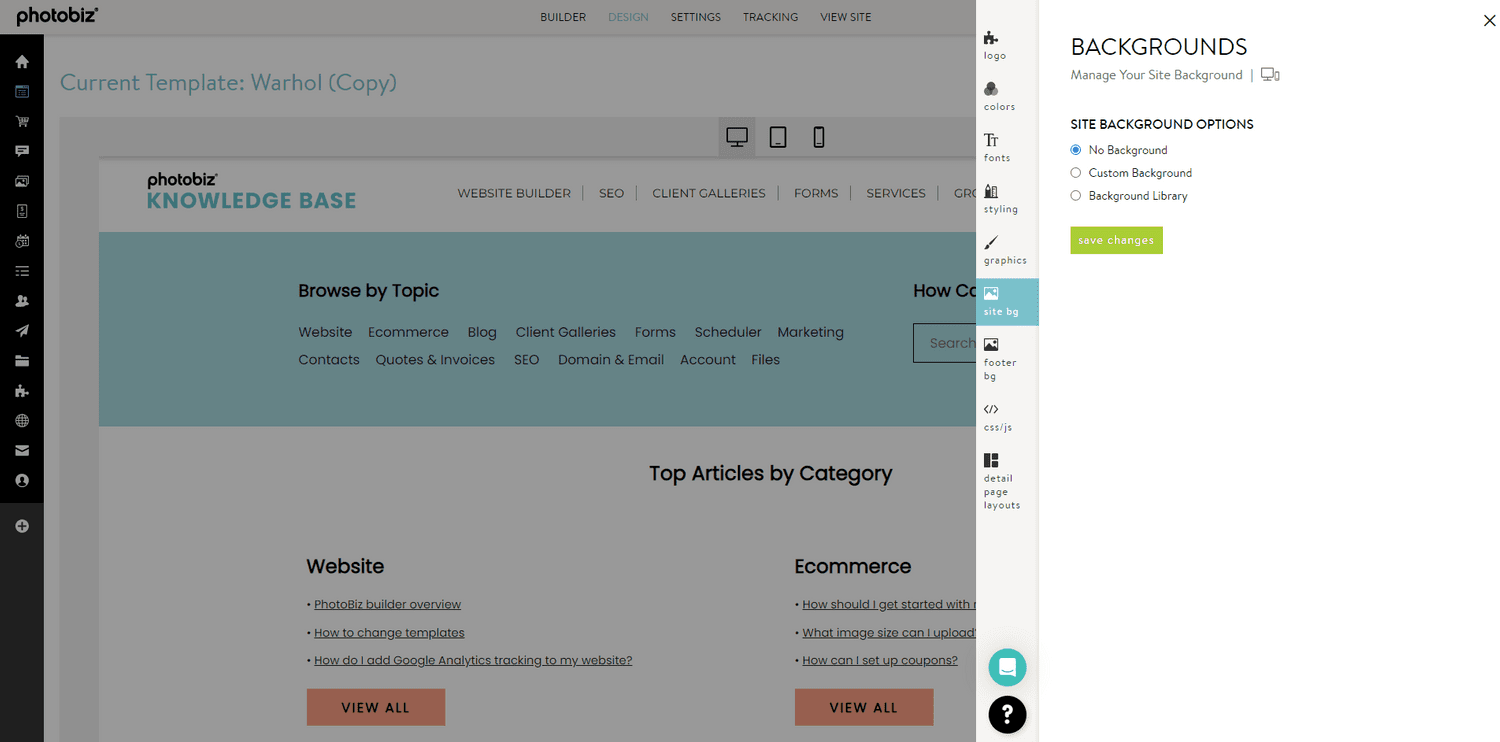1500x742 pixels.
Task: Select the Custom Background option
Action: pos(1076,172)
